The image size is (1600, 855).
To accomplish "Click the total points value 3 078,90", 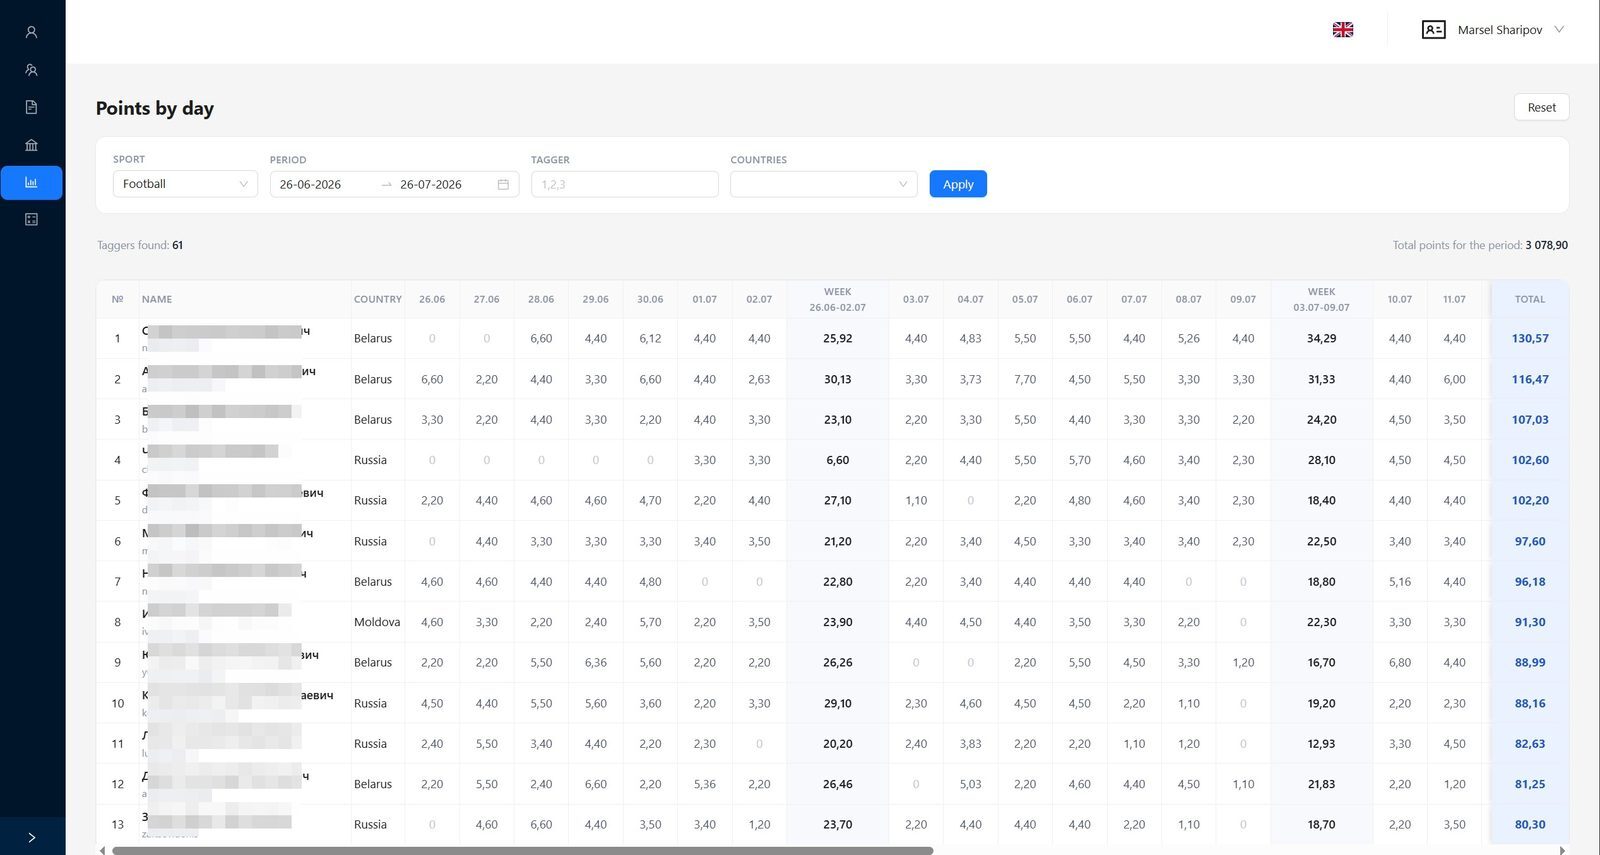I will coord(1547,245).
